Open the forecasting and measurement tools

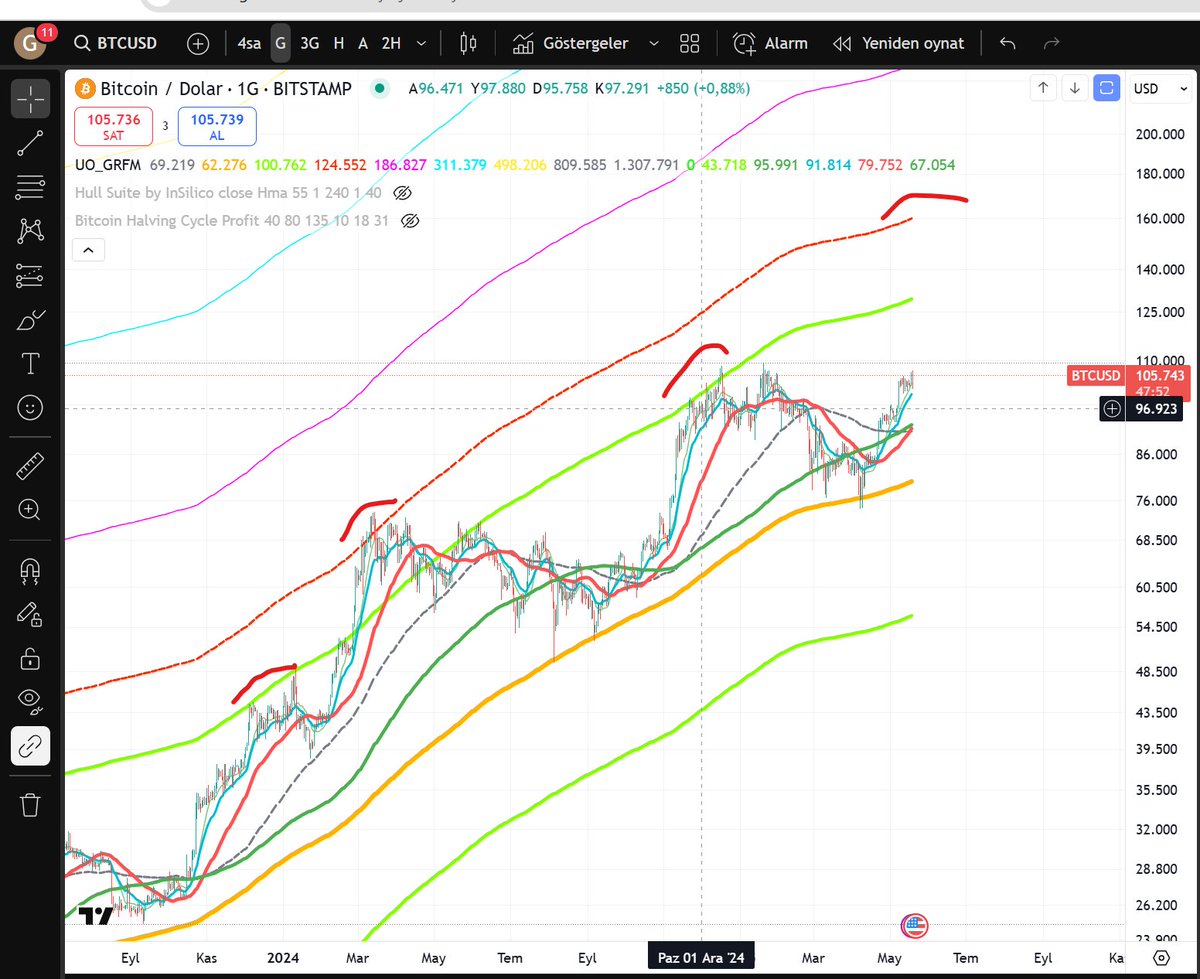pos(31,275)
